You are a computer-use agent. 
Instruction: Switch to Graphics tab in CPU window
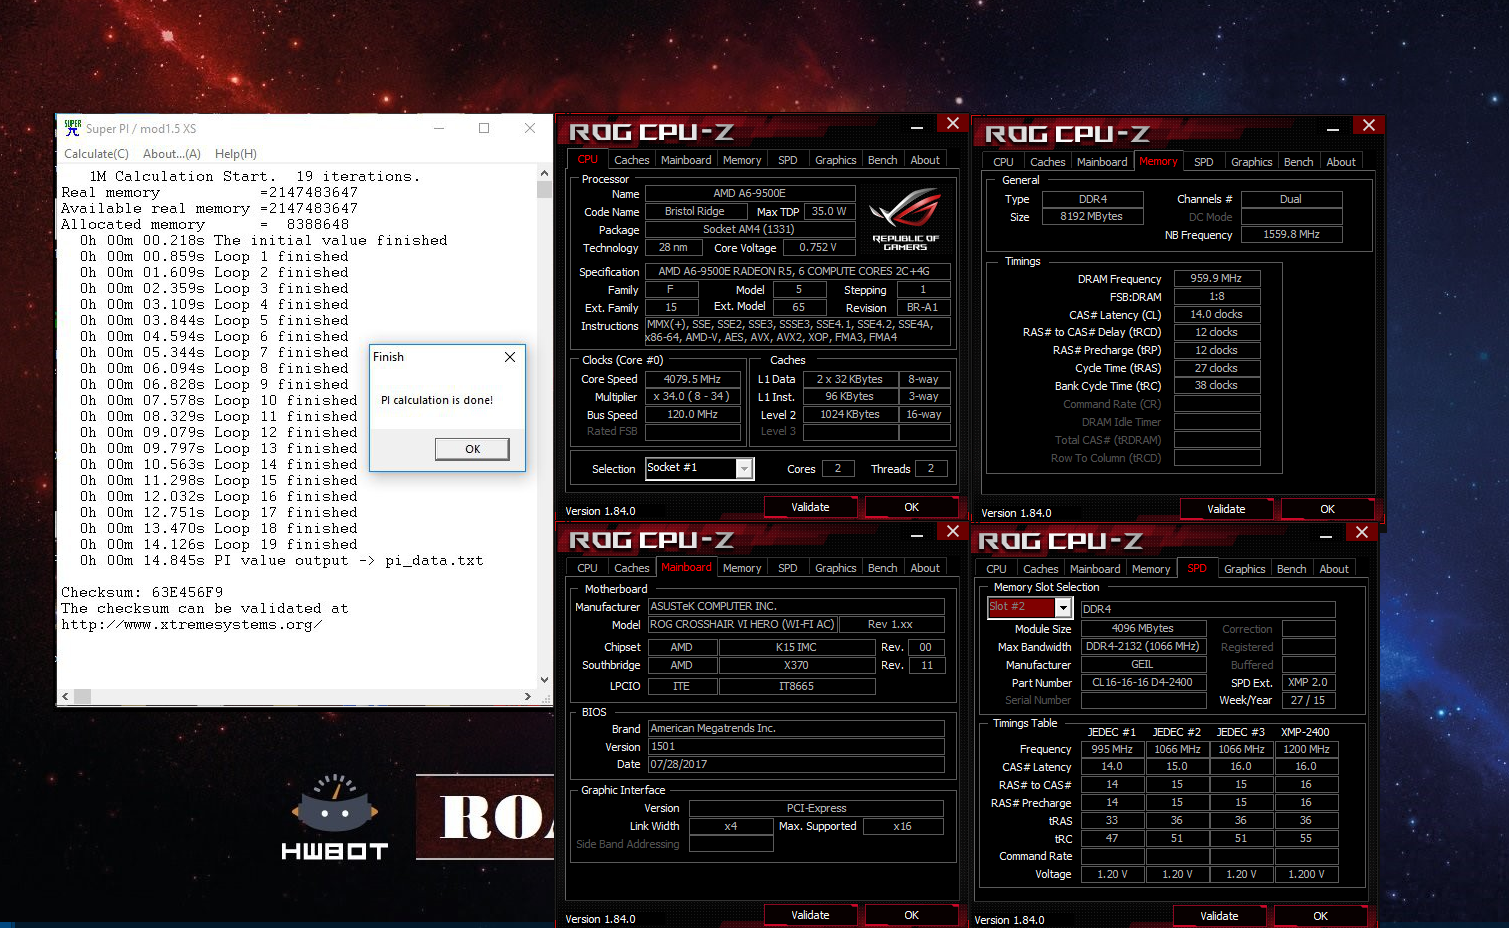[x=836, y=160]
